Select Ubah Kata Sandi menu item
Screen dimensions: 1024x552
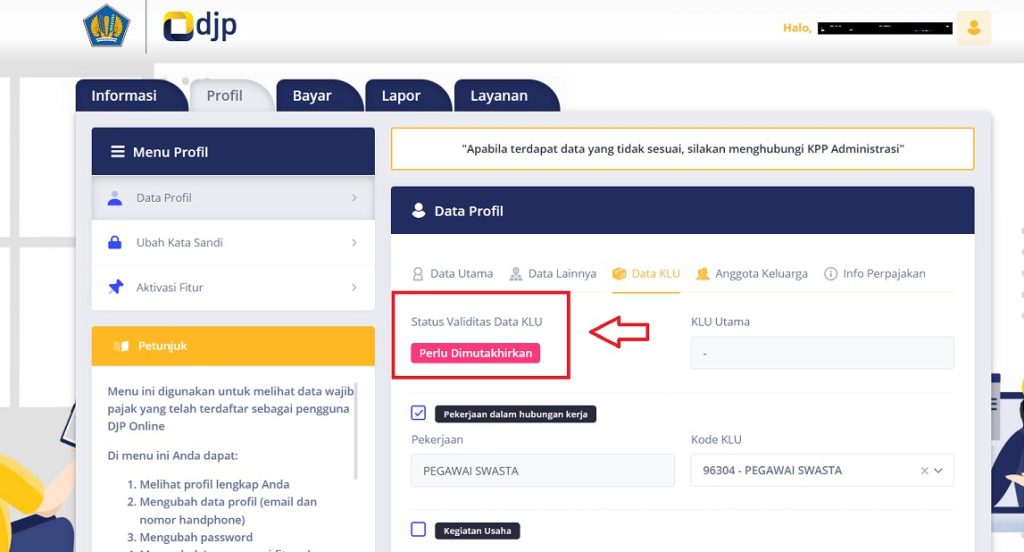[x=233, y=242]
